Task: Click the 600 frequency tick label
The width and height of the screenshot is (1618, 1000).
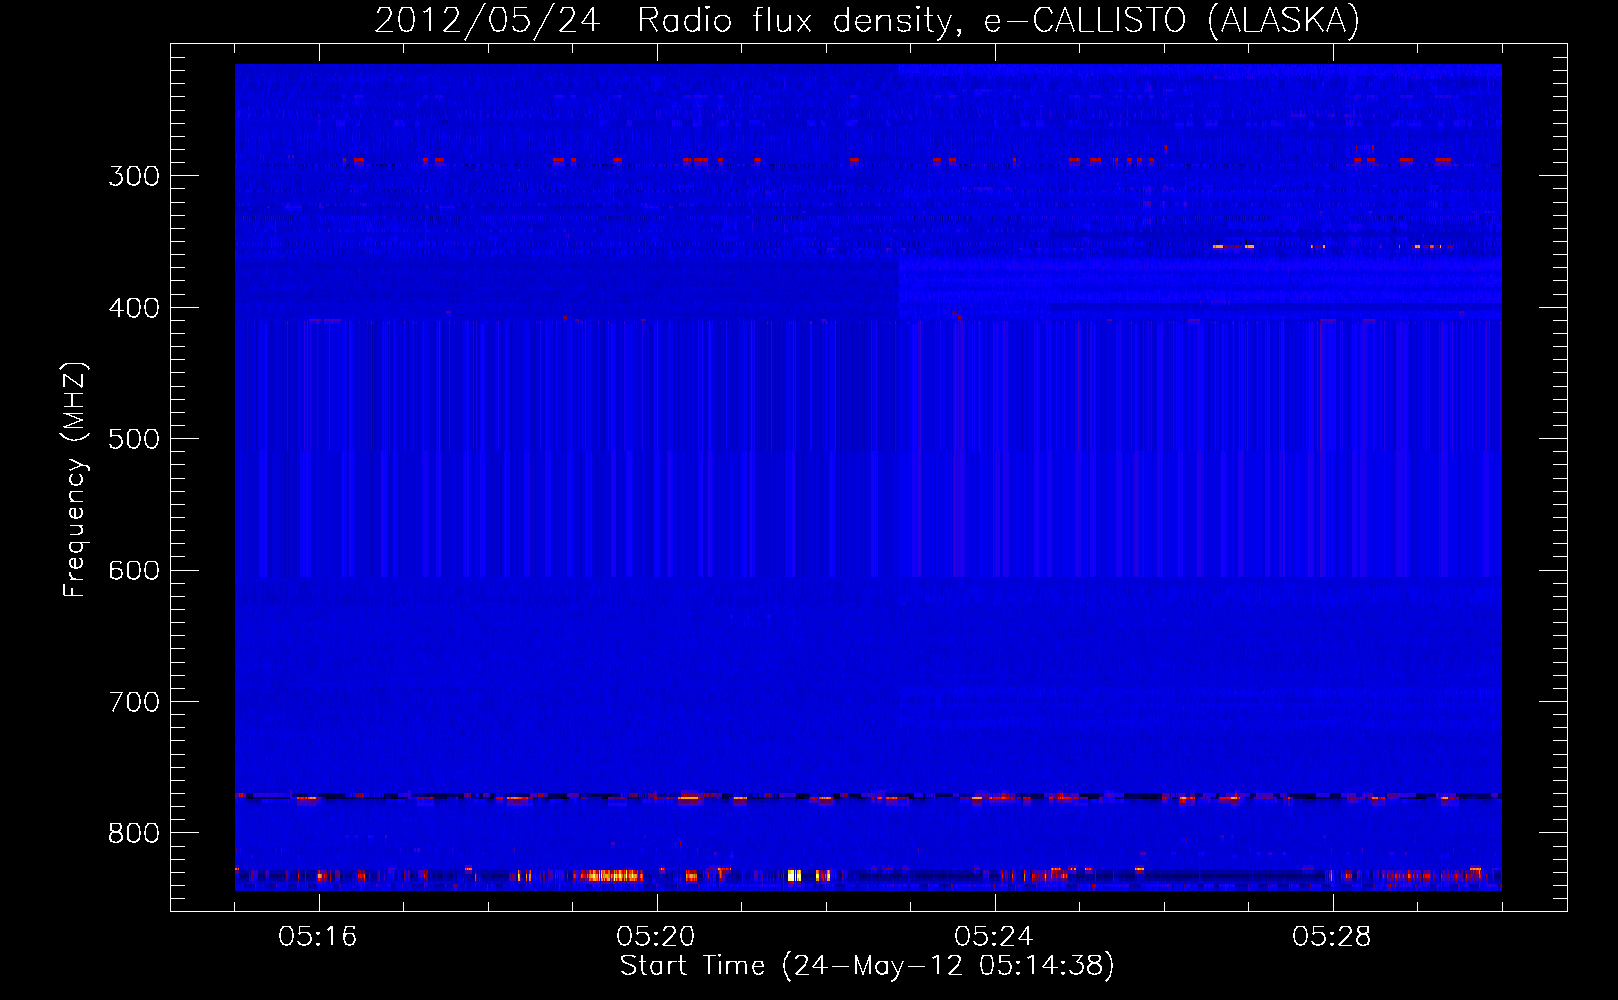Action: [134, 570]
